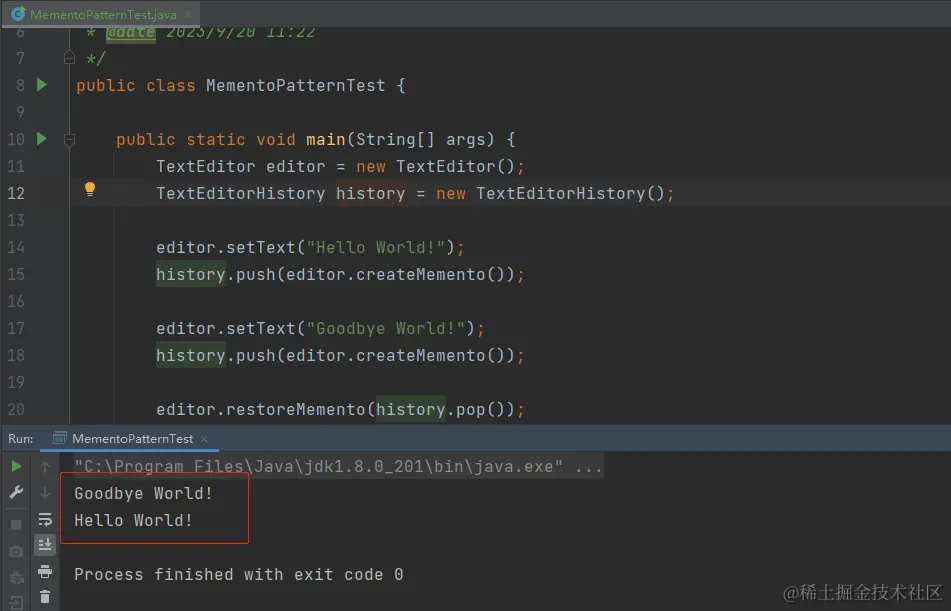Open run configuration wrench icon

(x=16, y=492)
